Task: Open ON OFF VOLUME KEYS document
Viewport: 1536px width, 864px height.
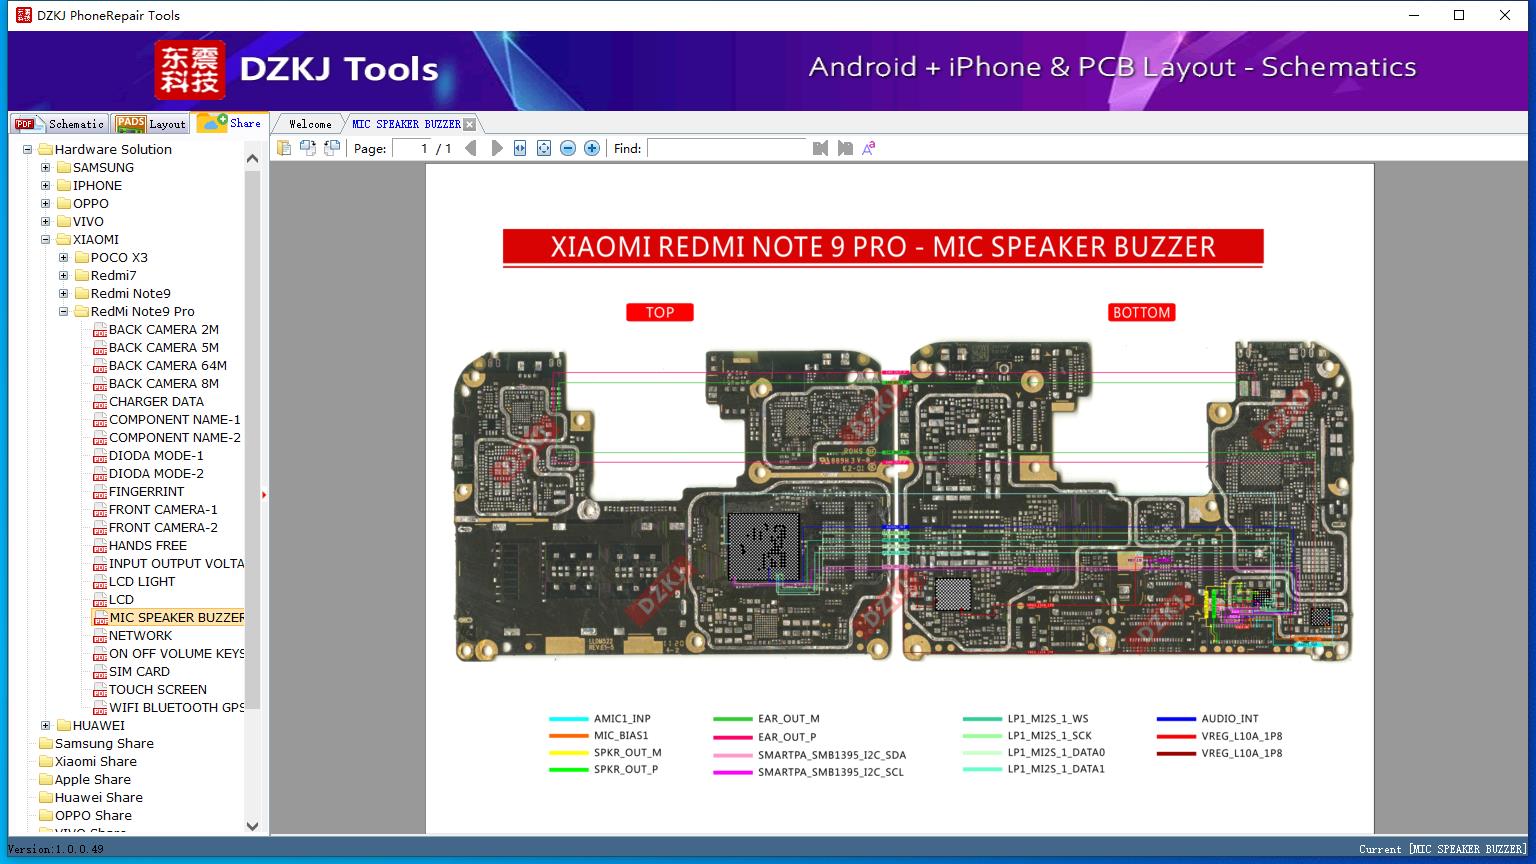Action: click(177, 654)
